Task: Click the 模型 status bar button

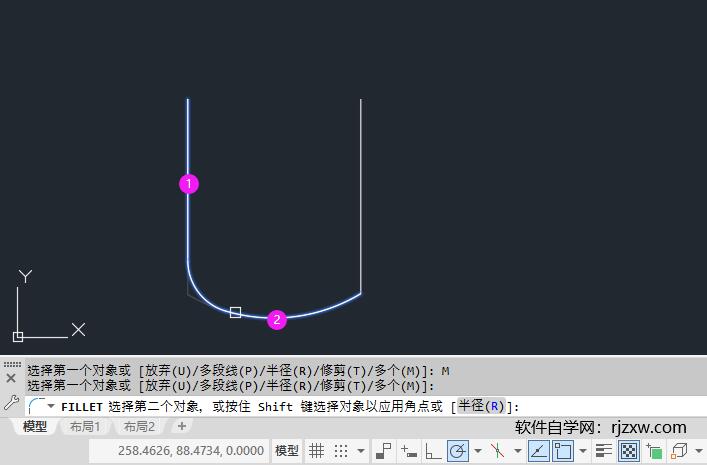Action: [287, 451]
